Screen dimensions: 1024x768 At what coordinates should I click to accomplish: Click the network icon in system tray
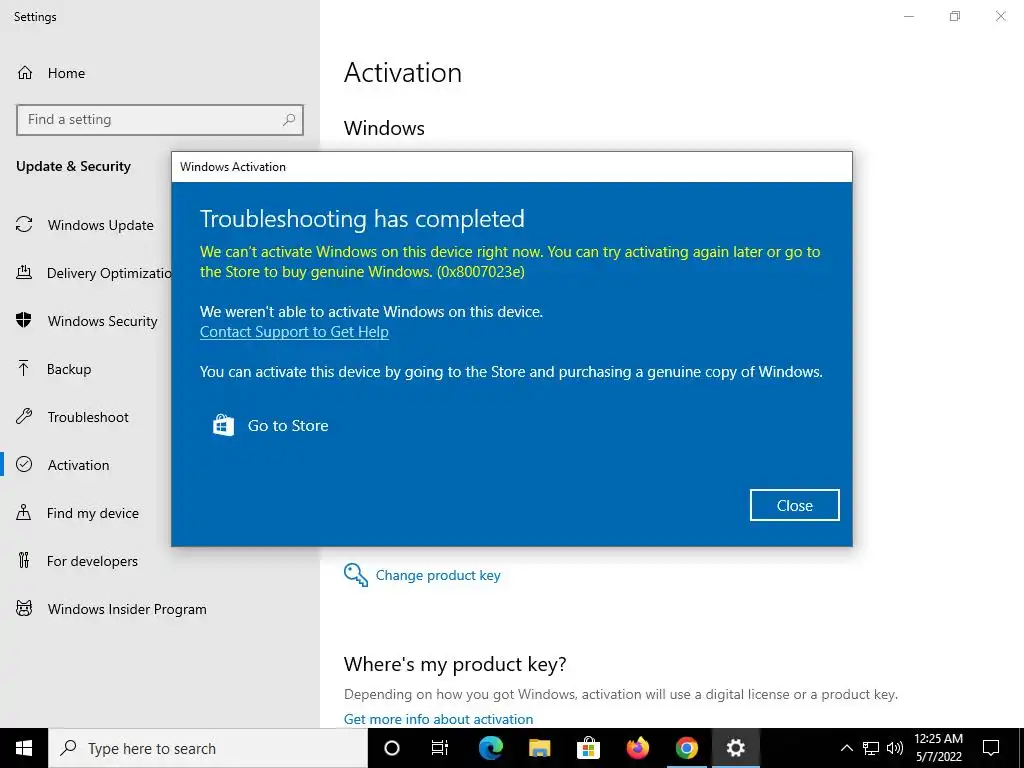coord(871,748)
